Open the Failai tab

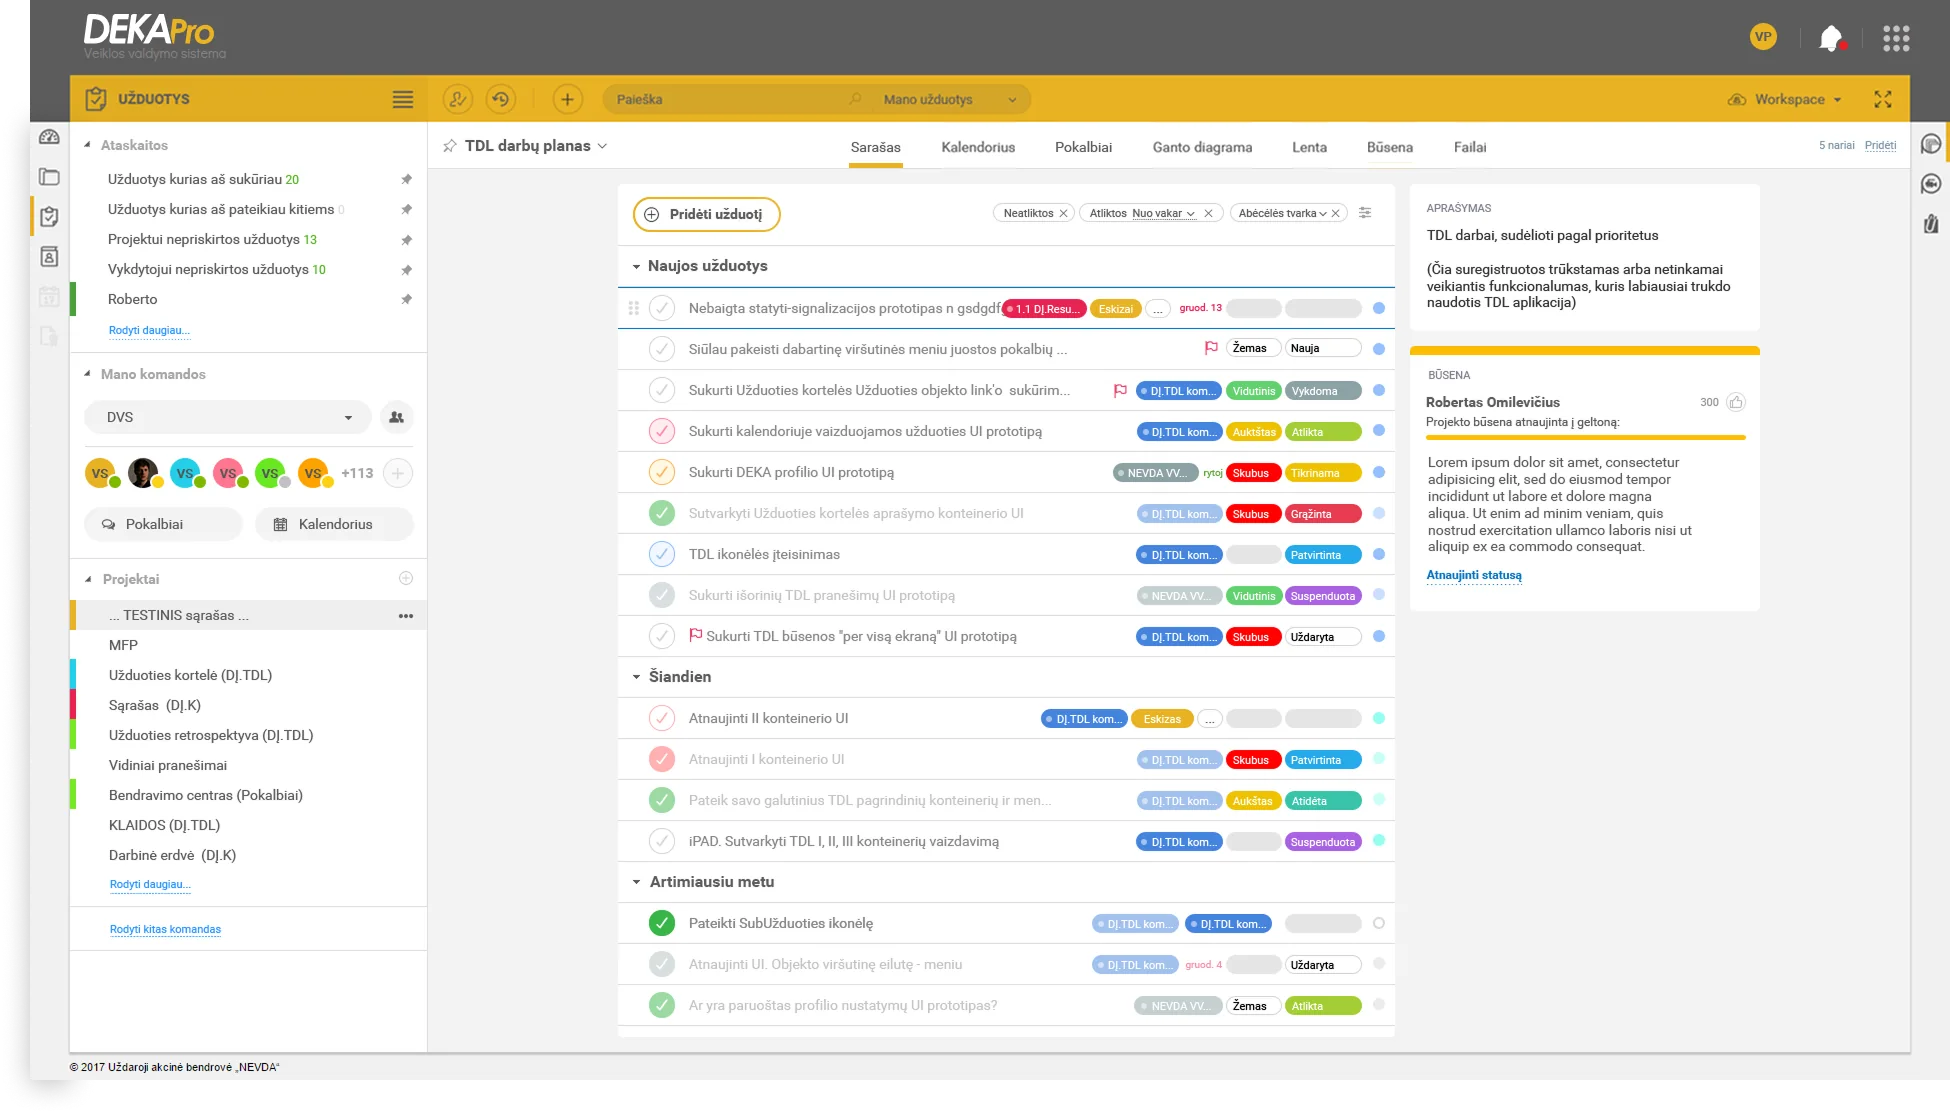(x=1470, y=147)
